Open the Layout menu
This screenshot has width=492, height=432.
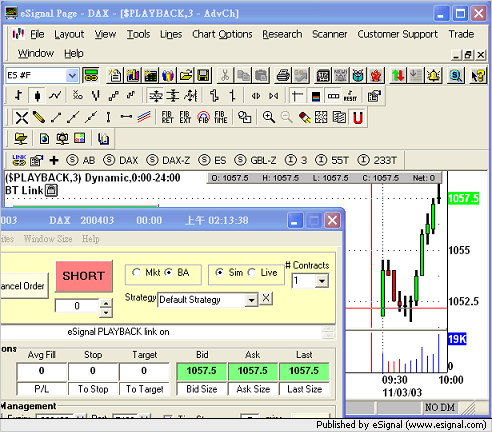69,34
